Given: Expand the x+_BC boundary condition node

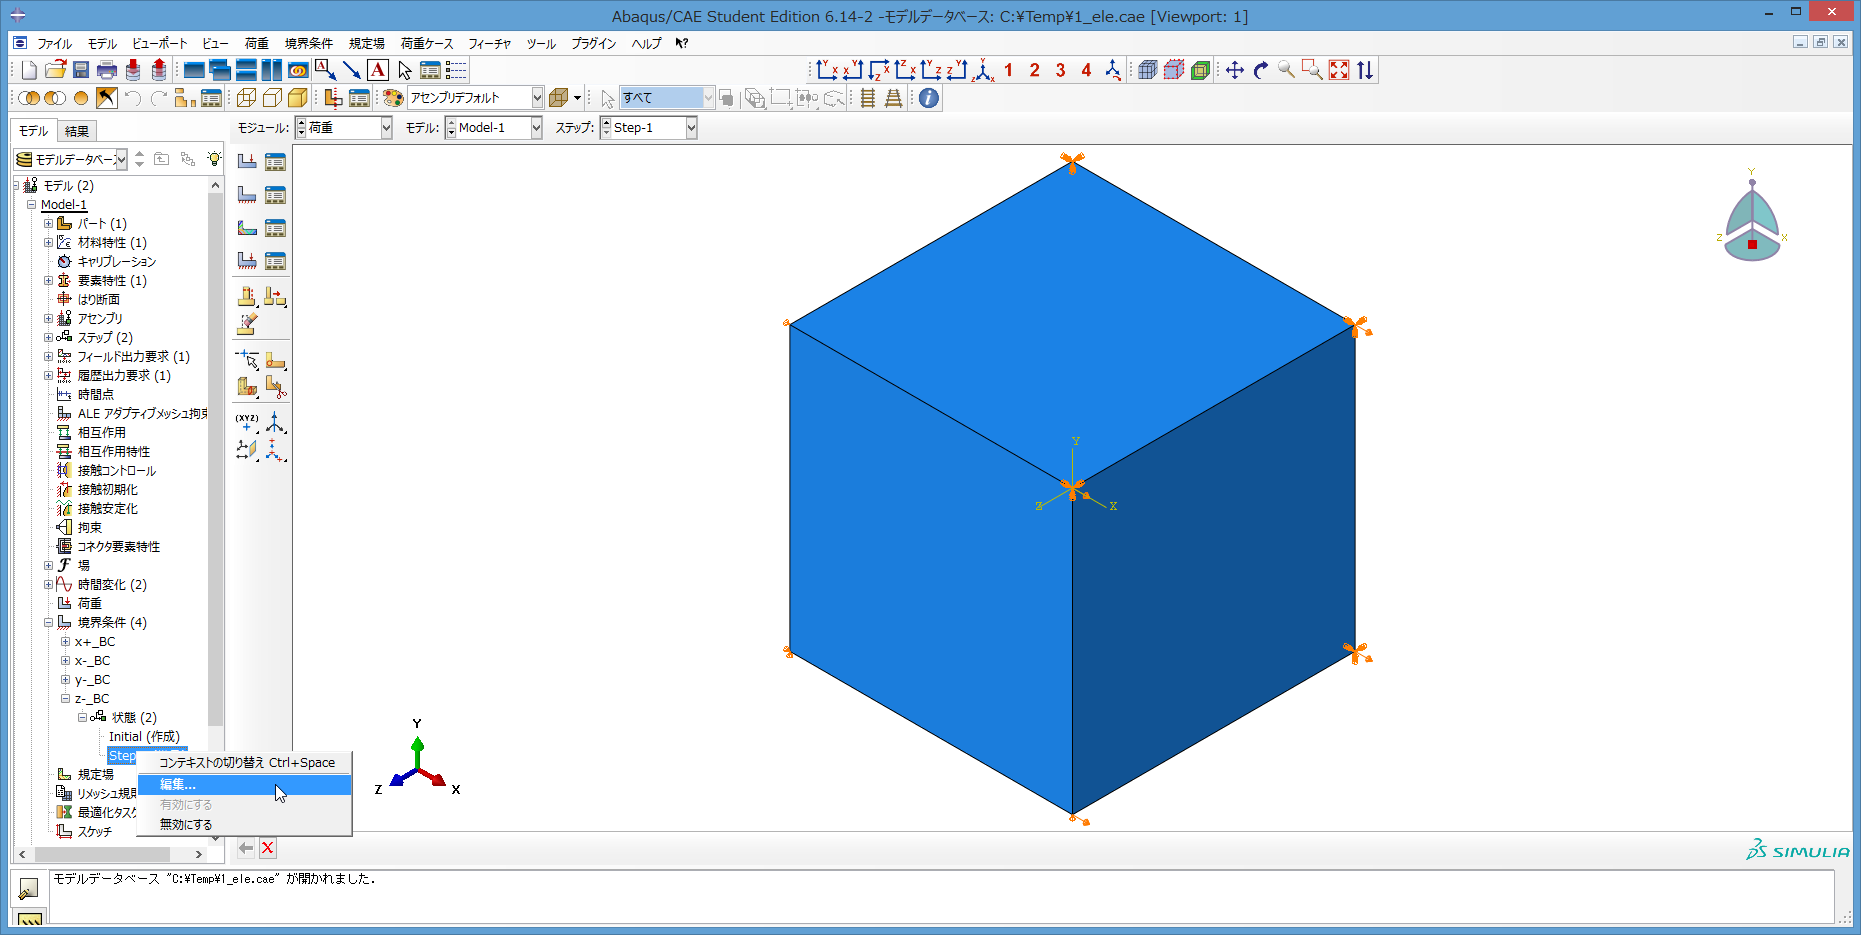Looking at the screenshot, I should [65, 642].
